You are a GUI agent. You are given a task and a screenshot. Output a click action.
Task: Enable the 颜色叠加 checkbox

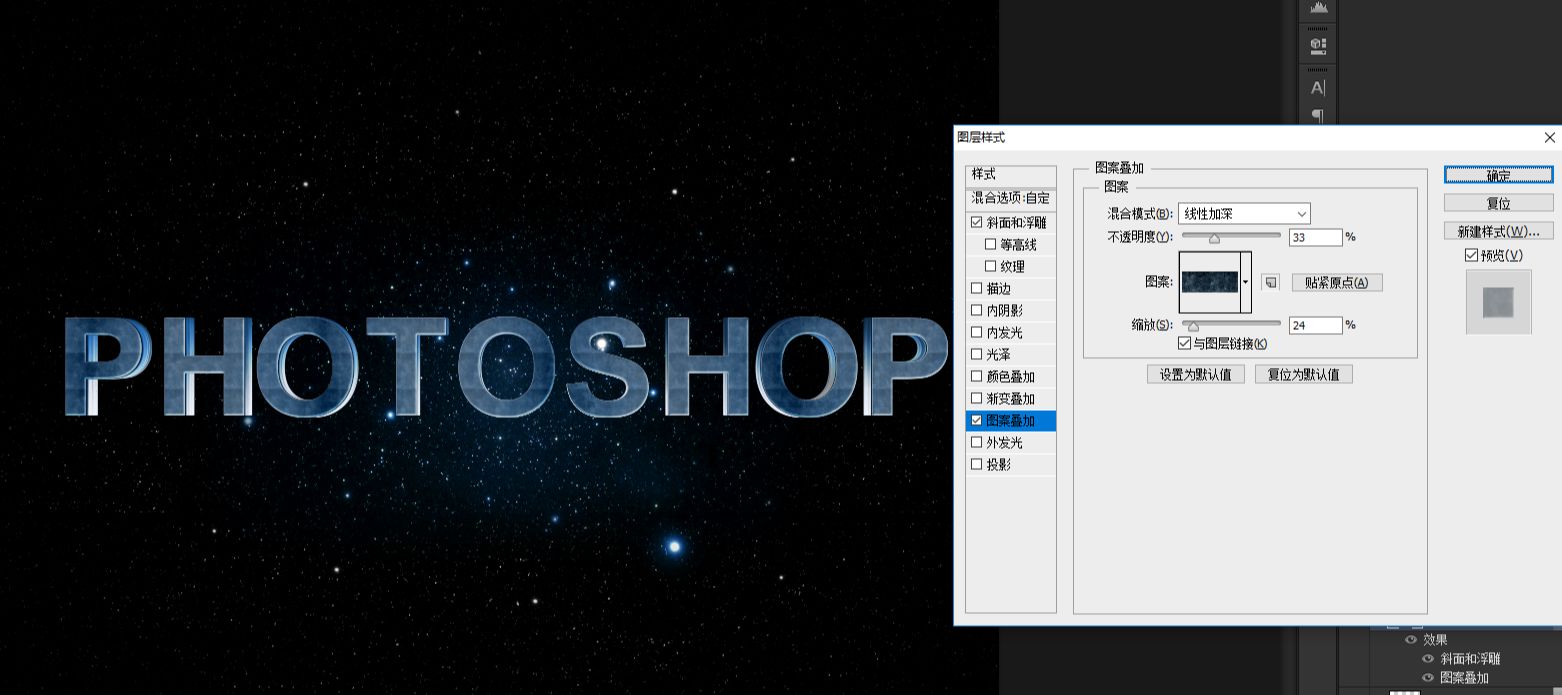pyautogui.click(x=977, y=377)
